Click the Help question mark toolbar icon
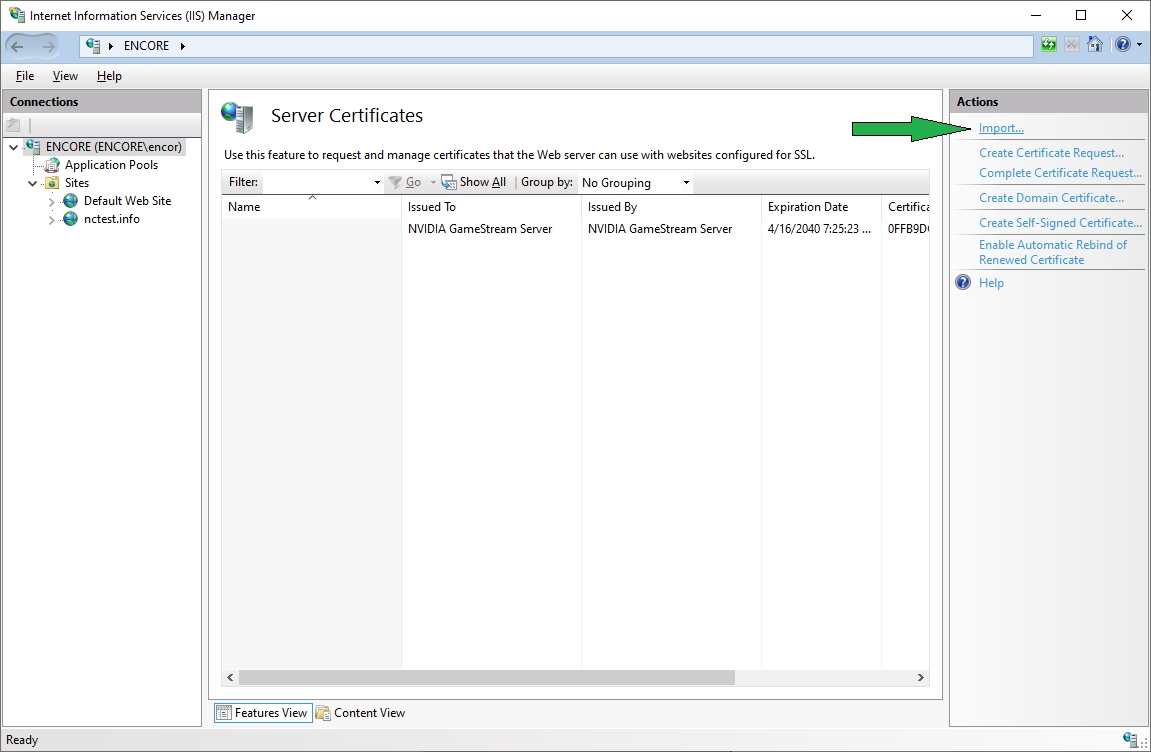Image resolution: width=1151 pixels, height=752 pixels. click(1122, 45)
